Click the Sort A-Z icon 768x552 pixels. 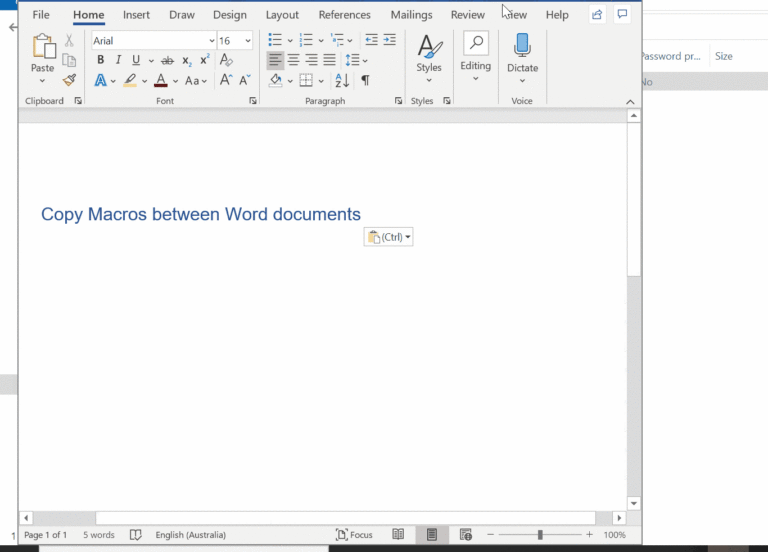(x=342, y=80)
